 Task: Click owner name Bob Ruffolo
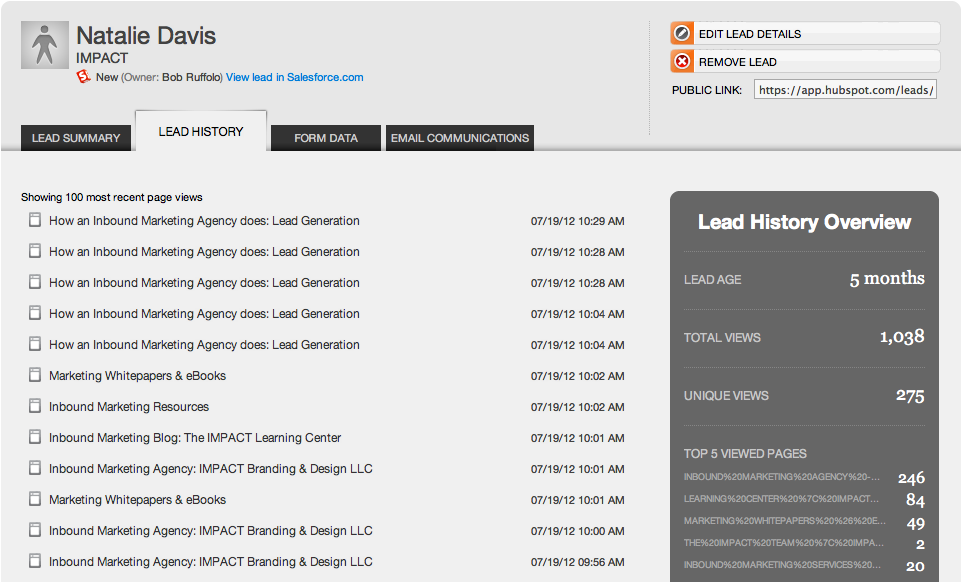pos(191,77)
